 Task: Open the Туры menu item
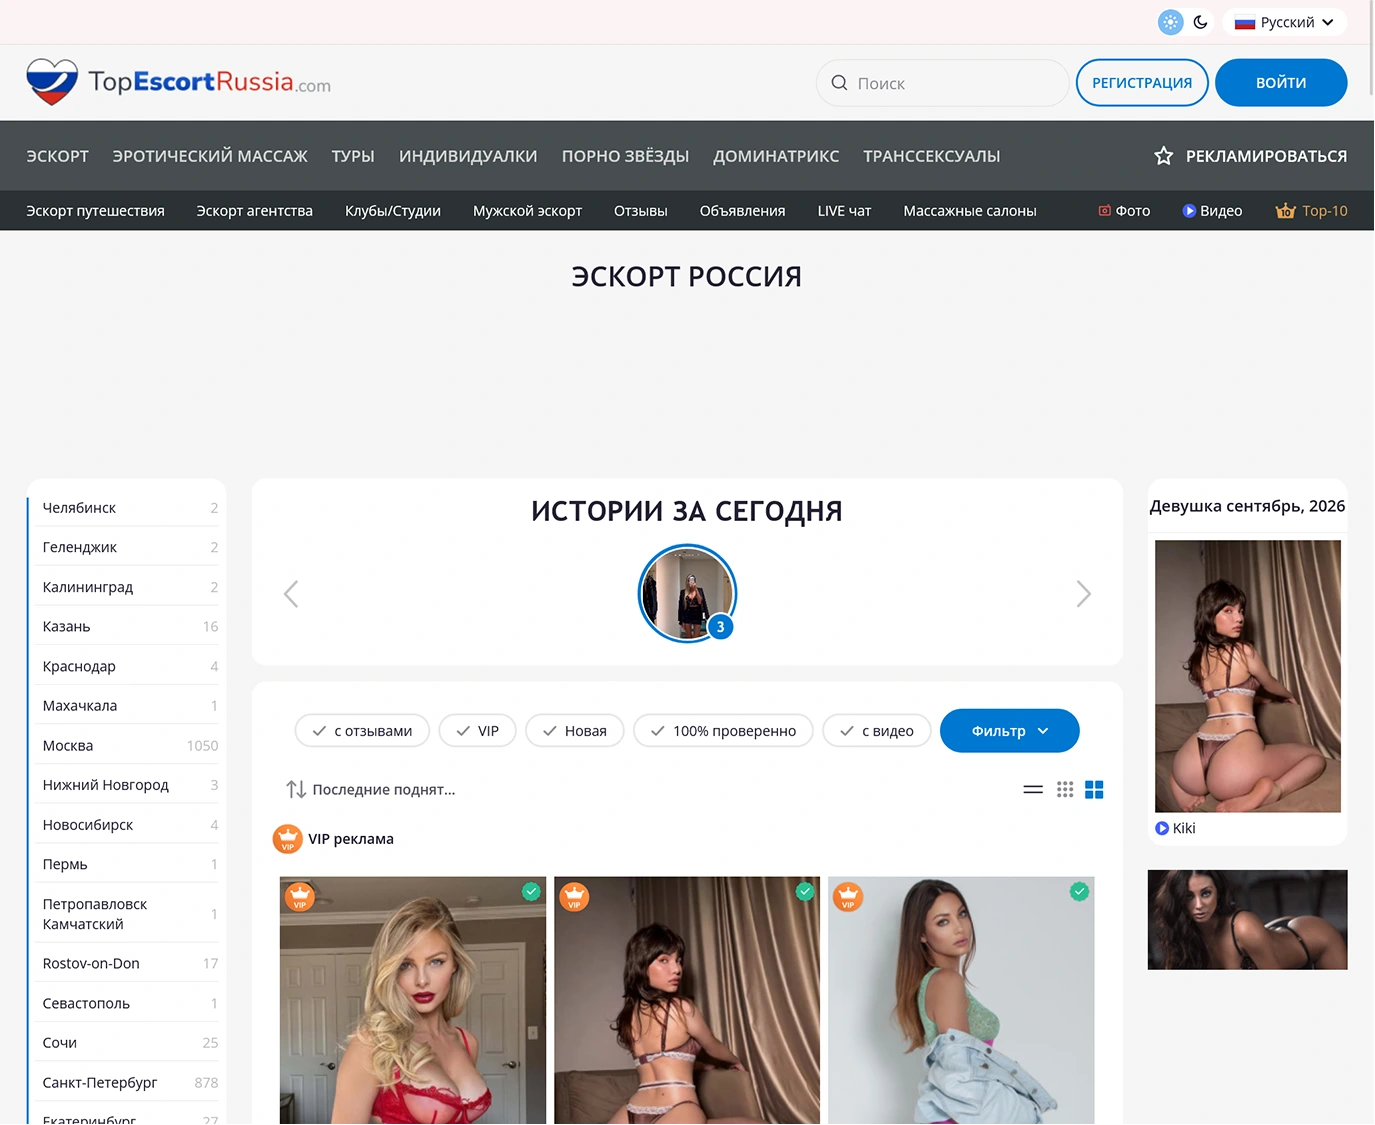pyautogui.click(x=353, y=156)
